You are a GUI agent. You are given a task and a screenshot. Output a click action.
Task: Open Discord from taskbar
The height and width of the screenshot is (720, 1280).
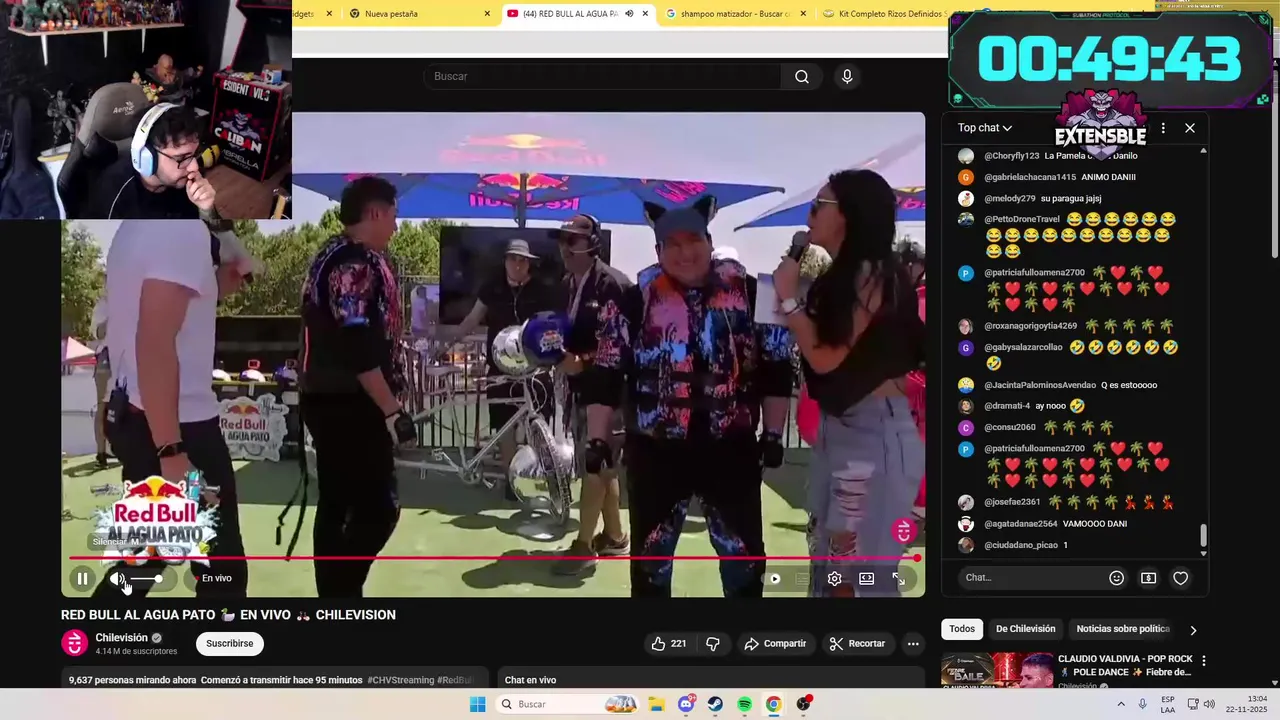coord(686,704)
